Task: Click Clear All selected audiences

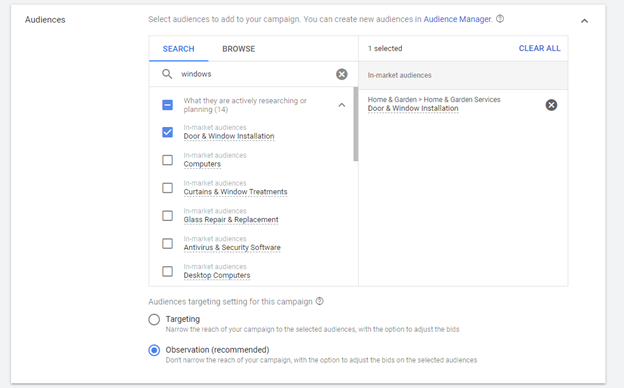Action: click(x=539, y=48)
